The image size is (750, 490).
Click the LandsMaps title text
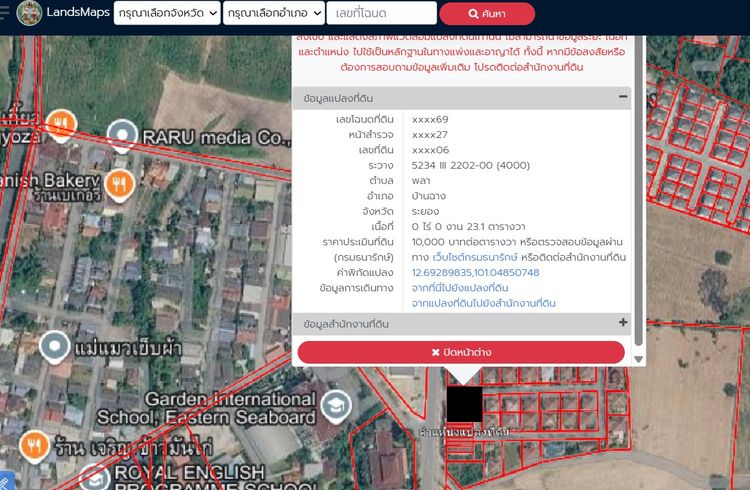point(78,12)
